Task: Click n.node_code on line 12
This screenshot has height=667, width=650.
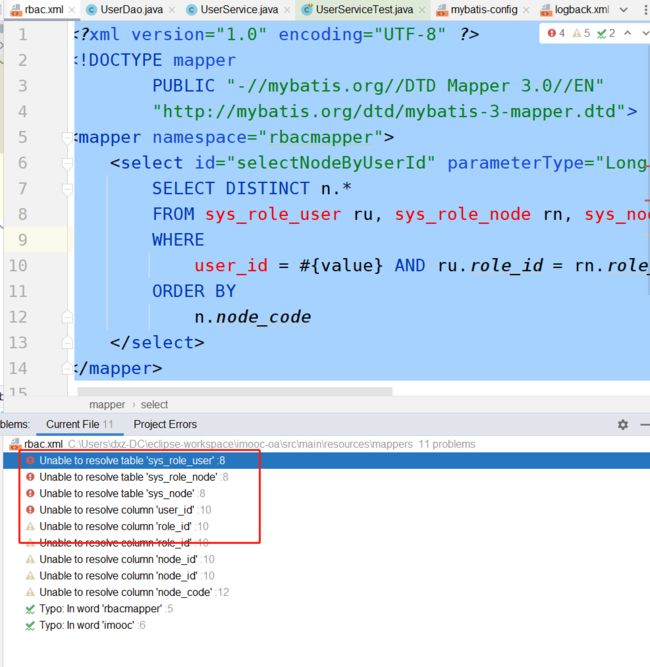Action: pos(253,317)
